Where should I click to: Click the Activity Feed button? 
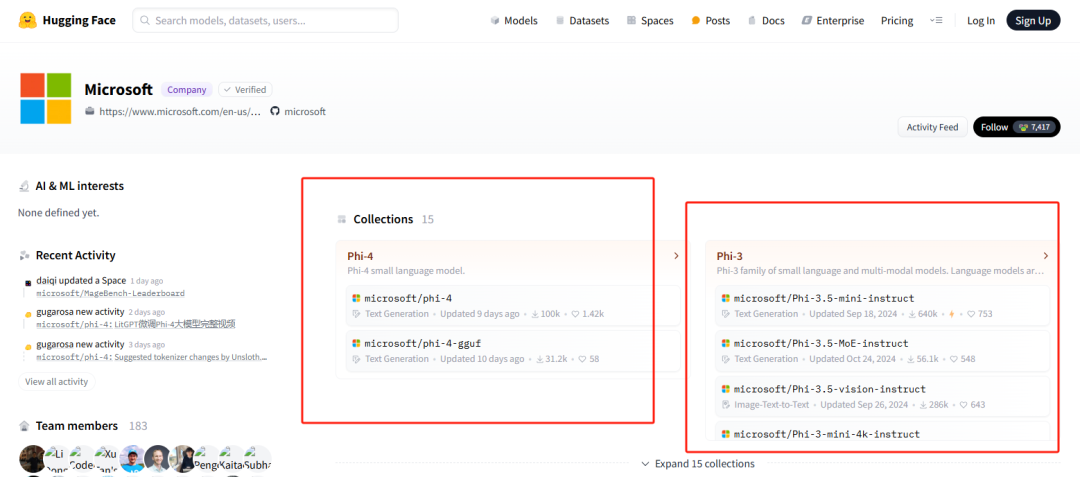(932, 127)
